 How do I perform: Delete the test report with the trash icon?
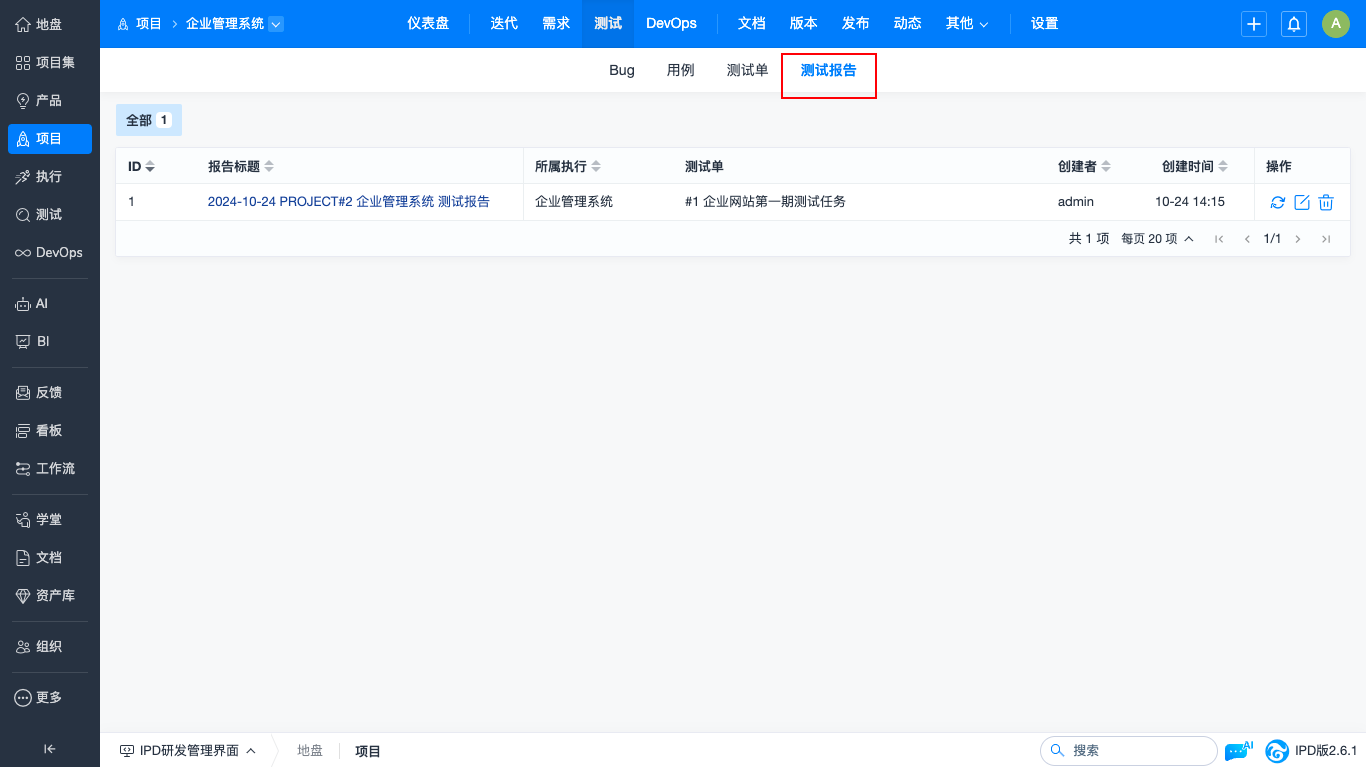pos(1326,202)
